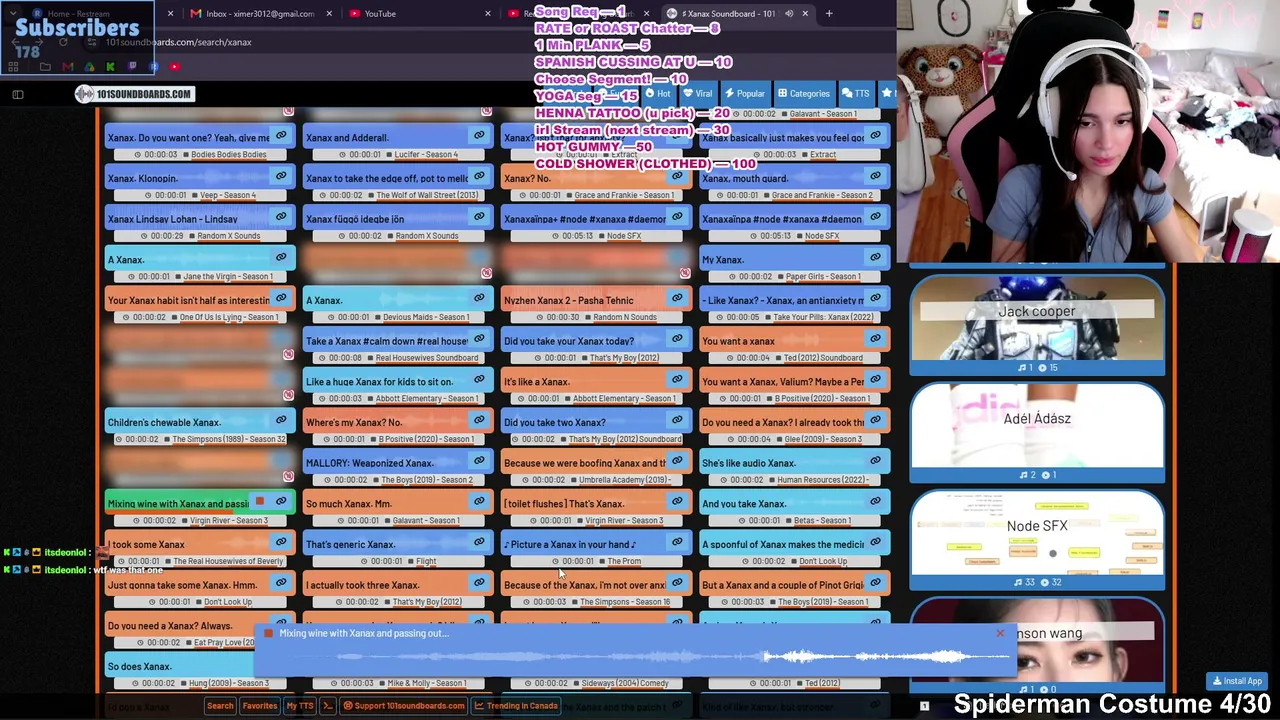Open 'The Simpsons (1989) - Season 32' board link
1280x720 pixels.
(x=229, y=439)
